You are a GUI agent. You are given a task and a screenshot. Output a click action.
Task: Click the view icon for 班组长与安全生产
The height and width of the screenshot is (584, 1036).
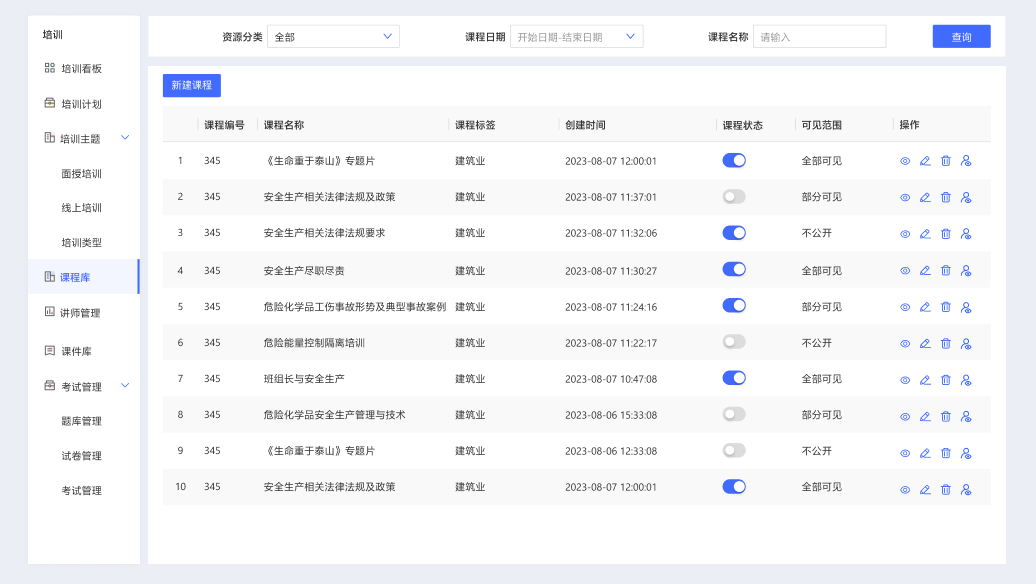point(905,379)
